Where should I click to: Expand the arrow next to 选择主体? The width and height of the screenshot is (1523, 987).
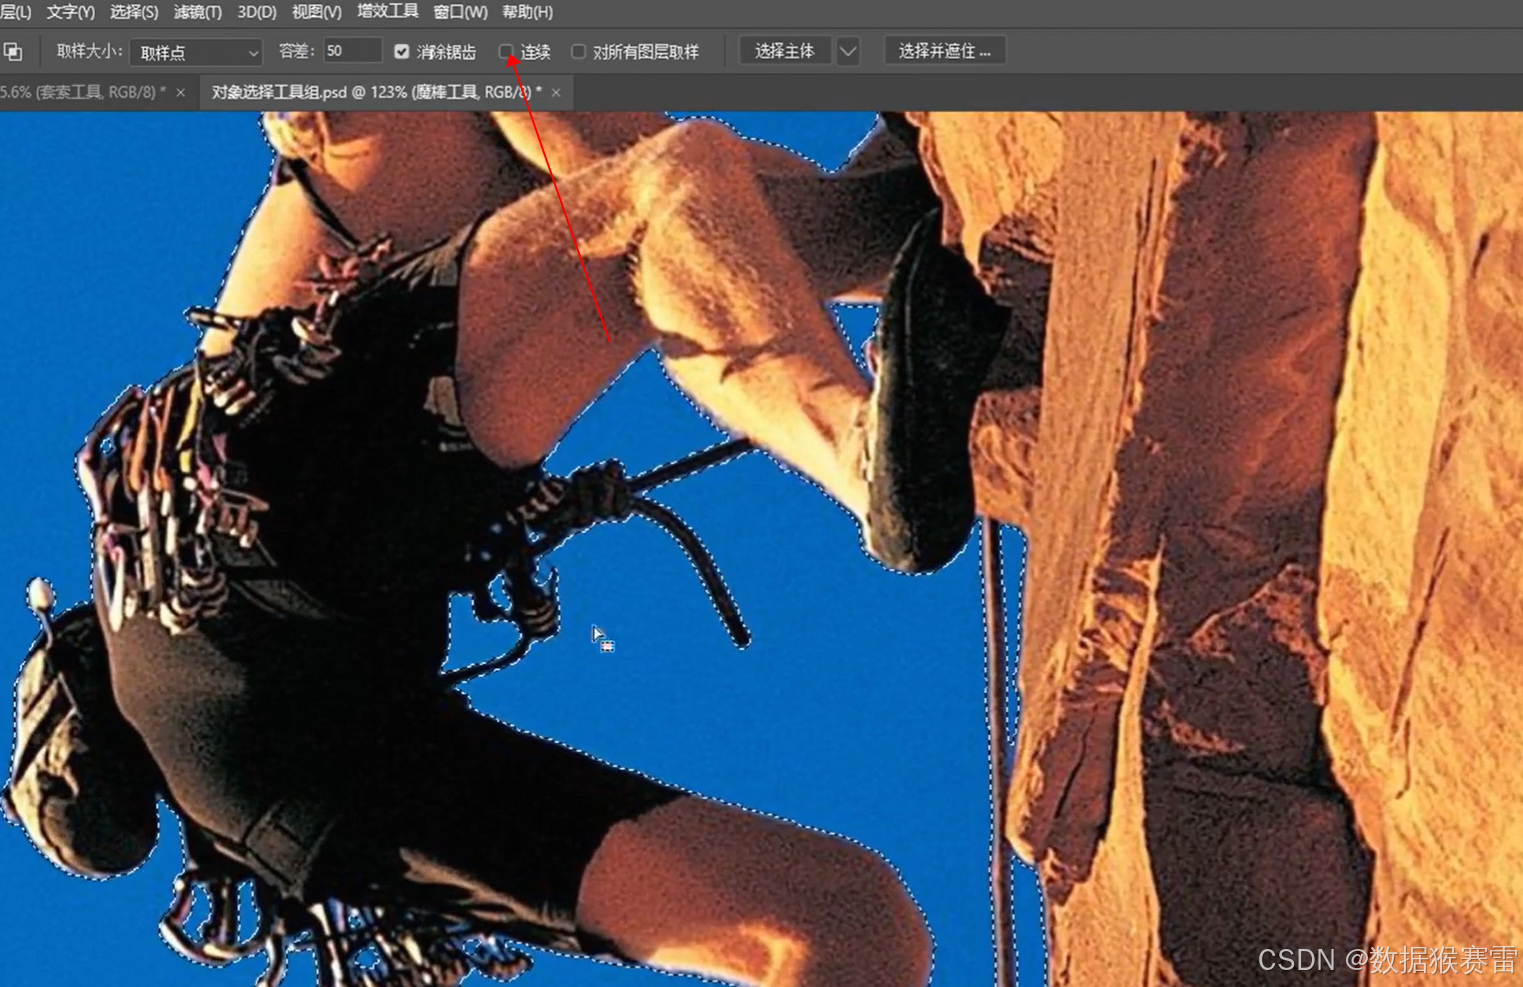pyautogui.click(x=847, y=51)
